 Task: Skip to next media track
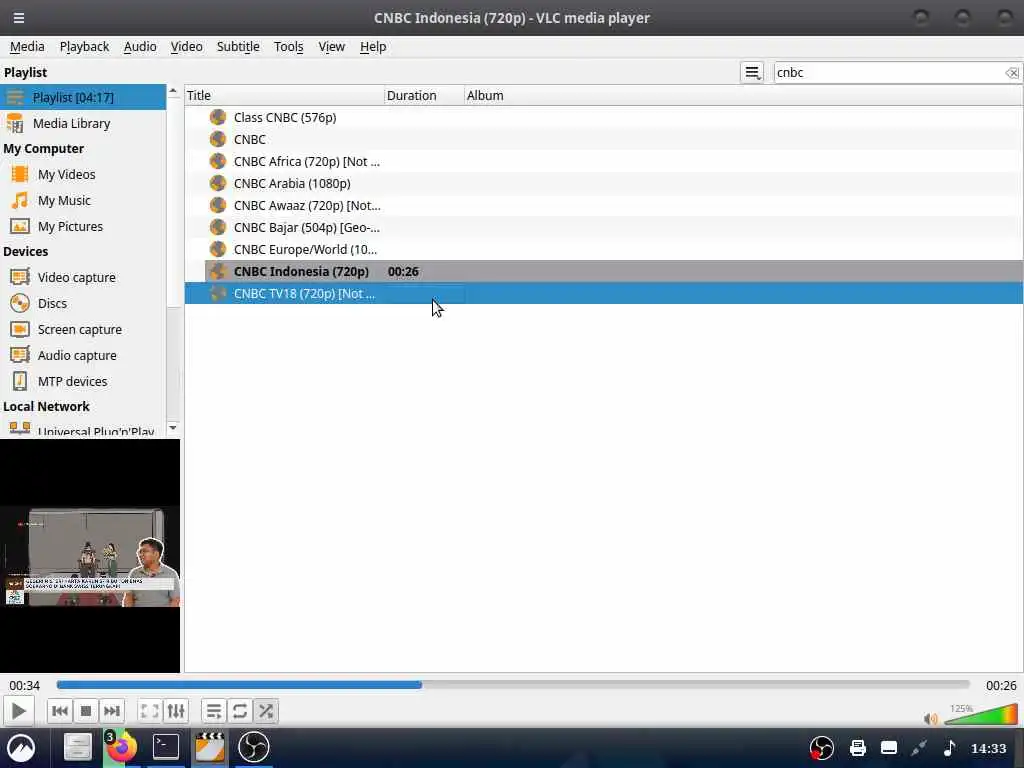(112, 711)
